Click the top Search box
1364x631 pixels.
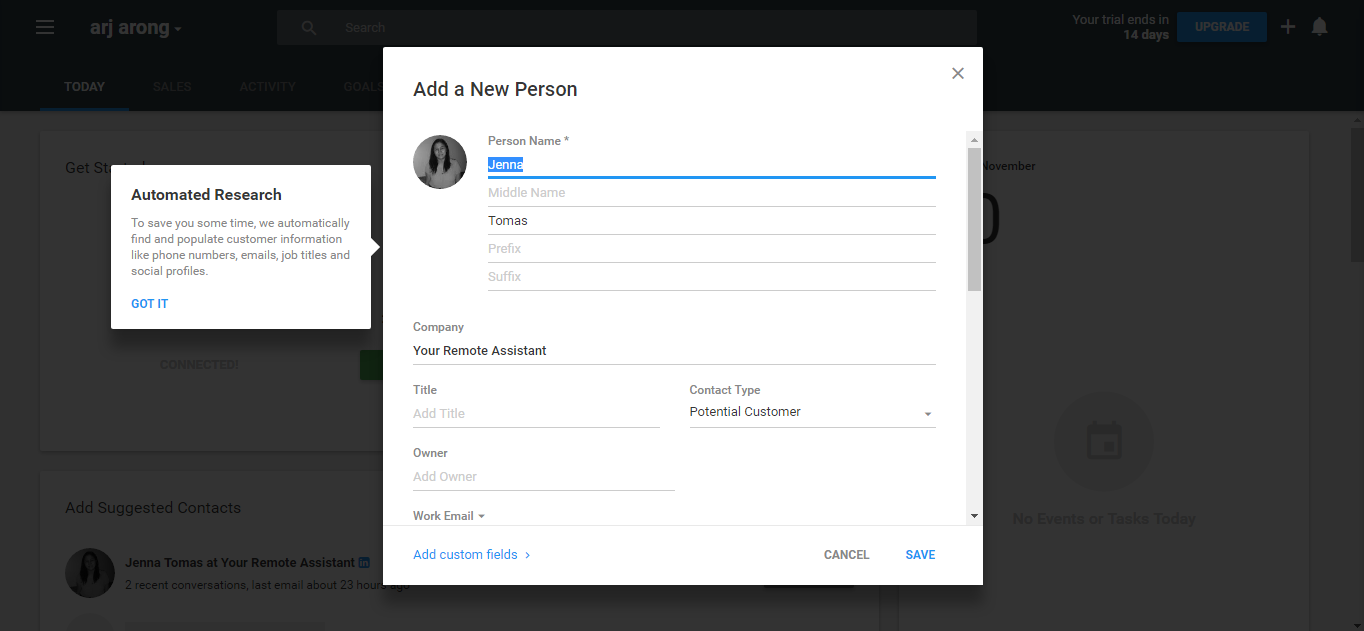(x=627, y=28)
